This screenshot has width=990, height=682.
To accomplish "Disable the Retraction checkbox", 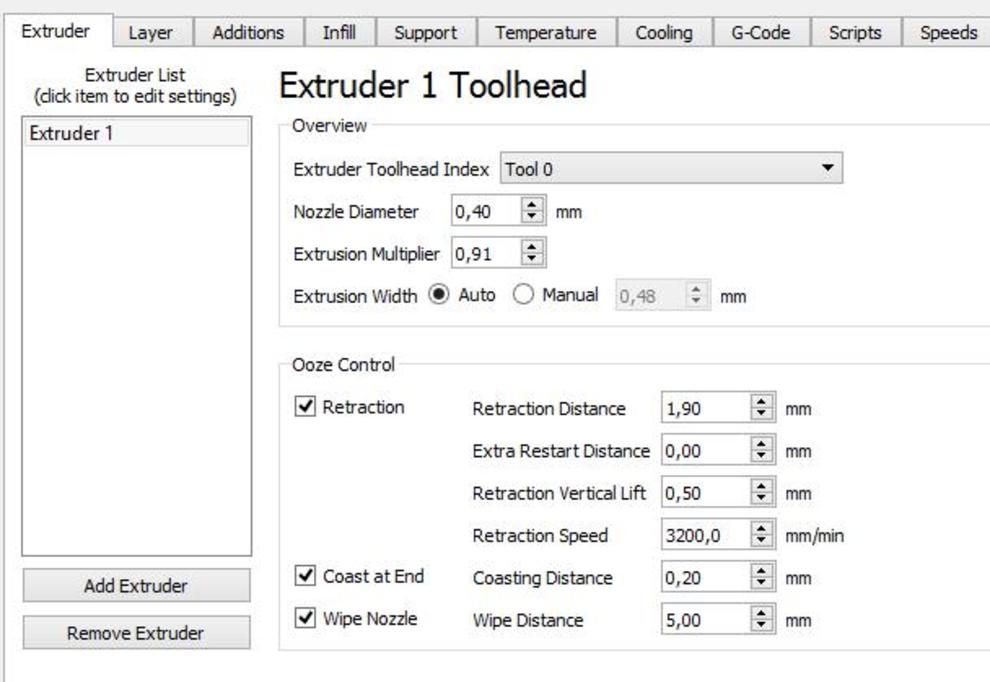I will [x=306, y=407].
